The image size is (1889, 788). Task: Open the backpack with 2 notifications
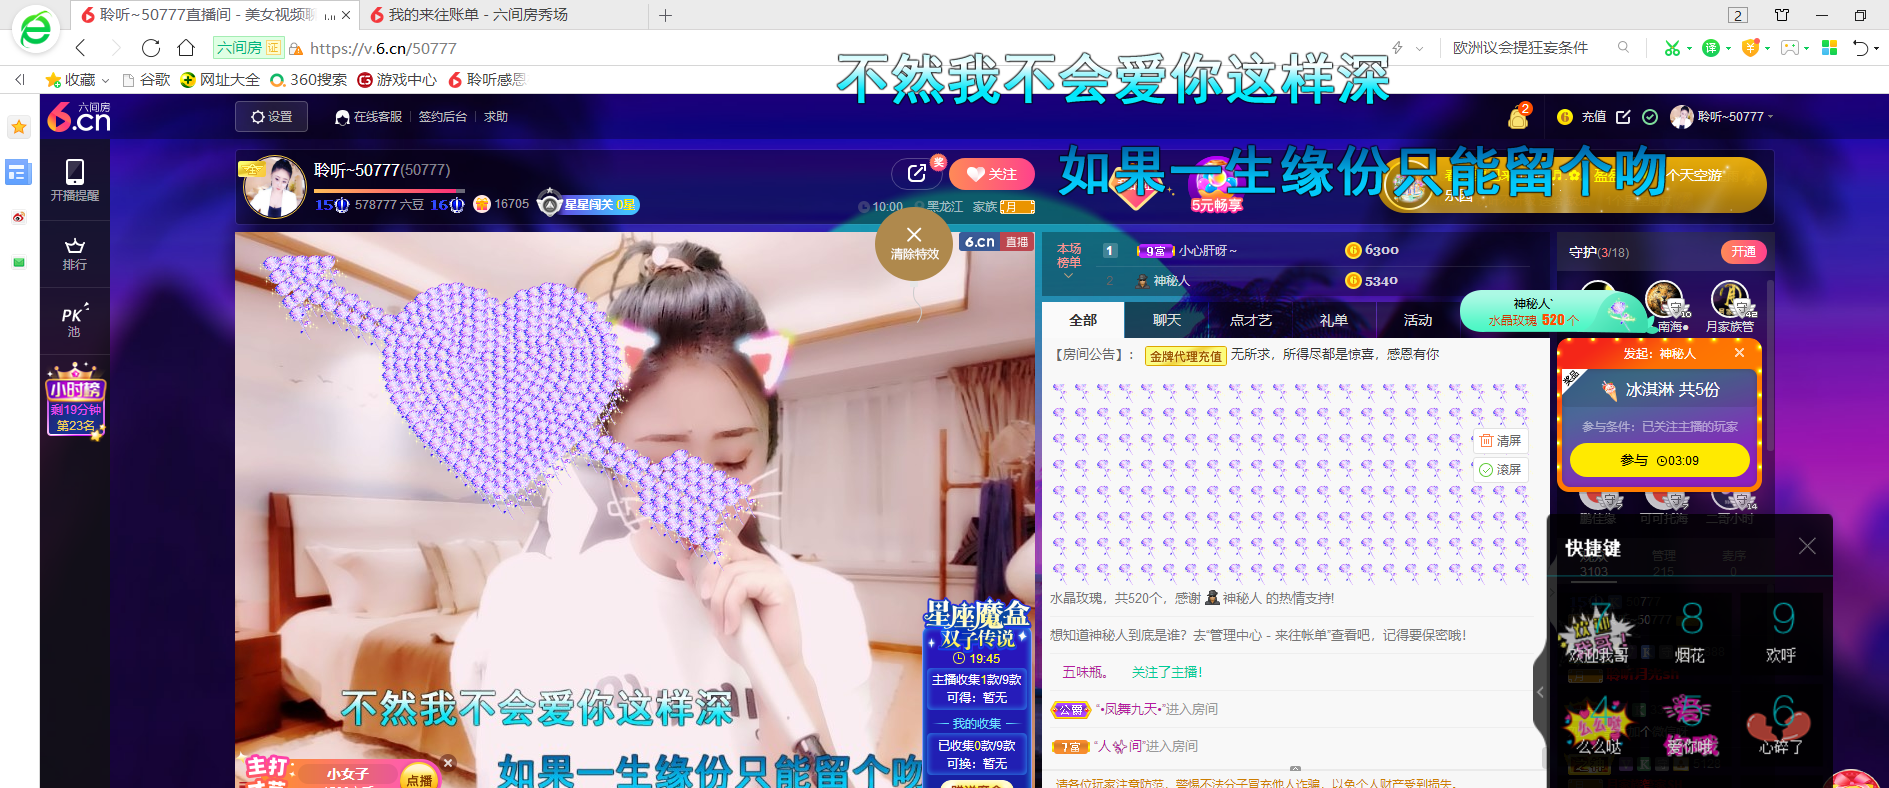coord(1518,117)
